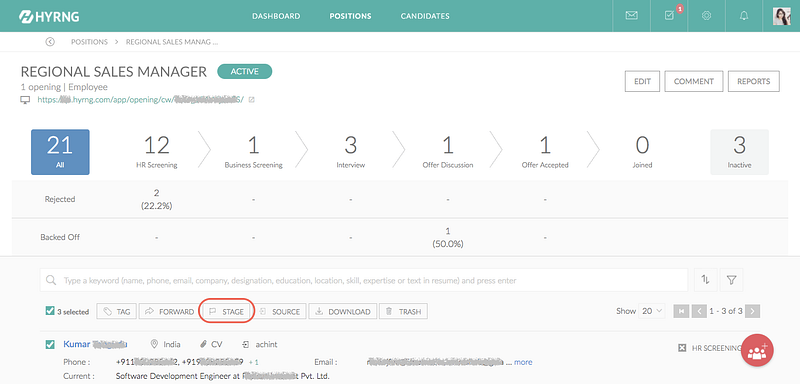The height and width of the screenshot is (384, 800).
Task: Click the TAG bulk action button
Action: (x=117, y=312)
